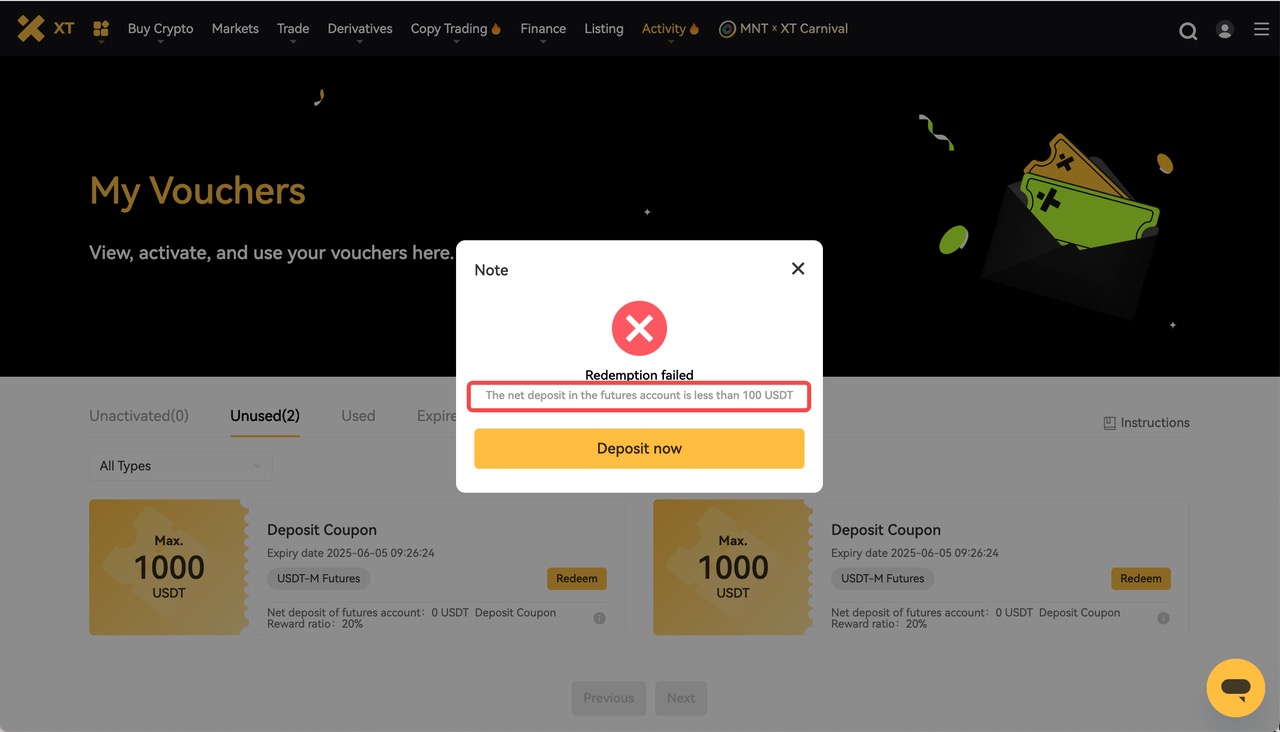Click the XT logo in header

(x=46, y=29)
